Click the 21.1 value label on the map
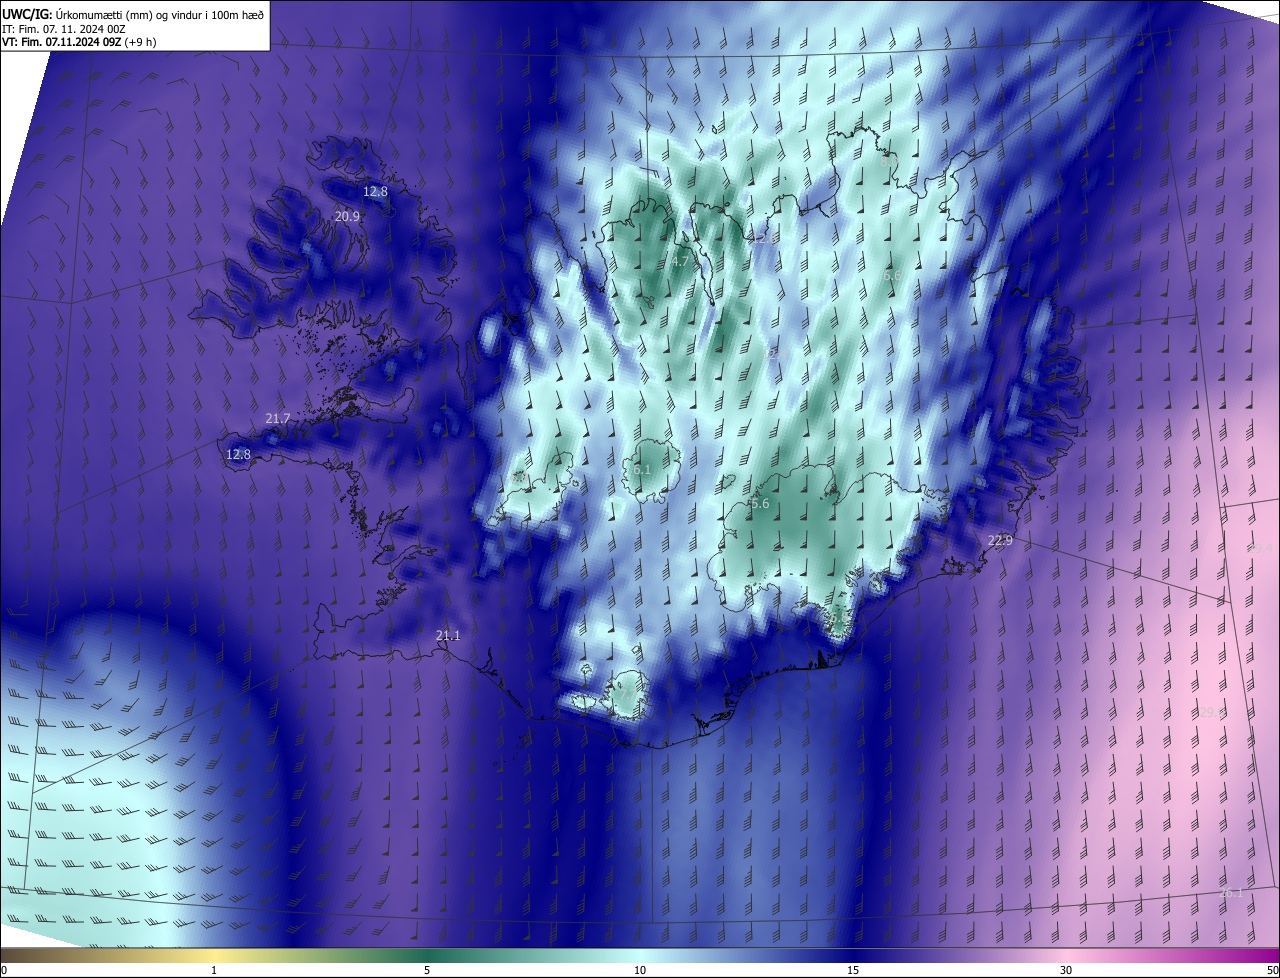This screenshot has height=978, width=1280. click(x=448, y=636)
